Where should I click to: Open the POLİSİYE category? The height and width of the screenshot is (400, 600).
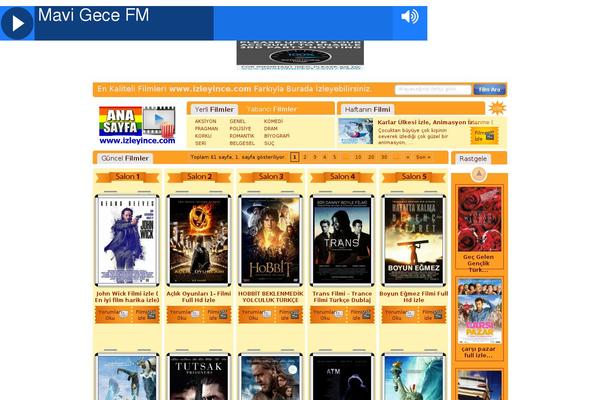point(240,129)
